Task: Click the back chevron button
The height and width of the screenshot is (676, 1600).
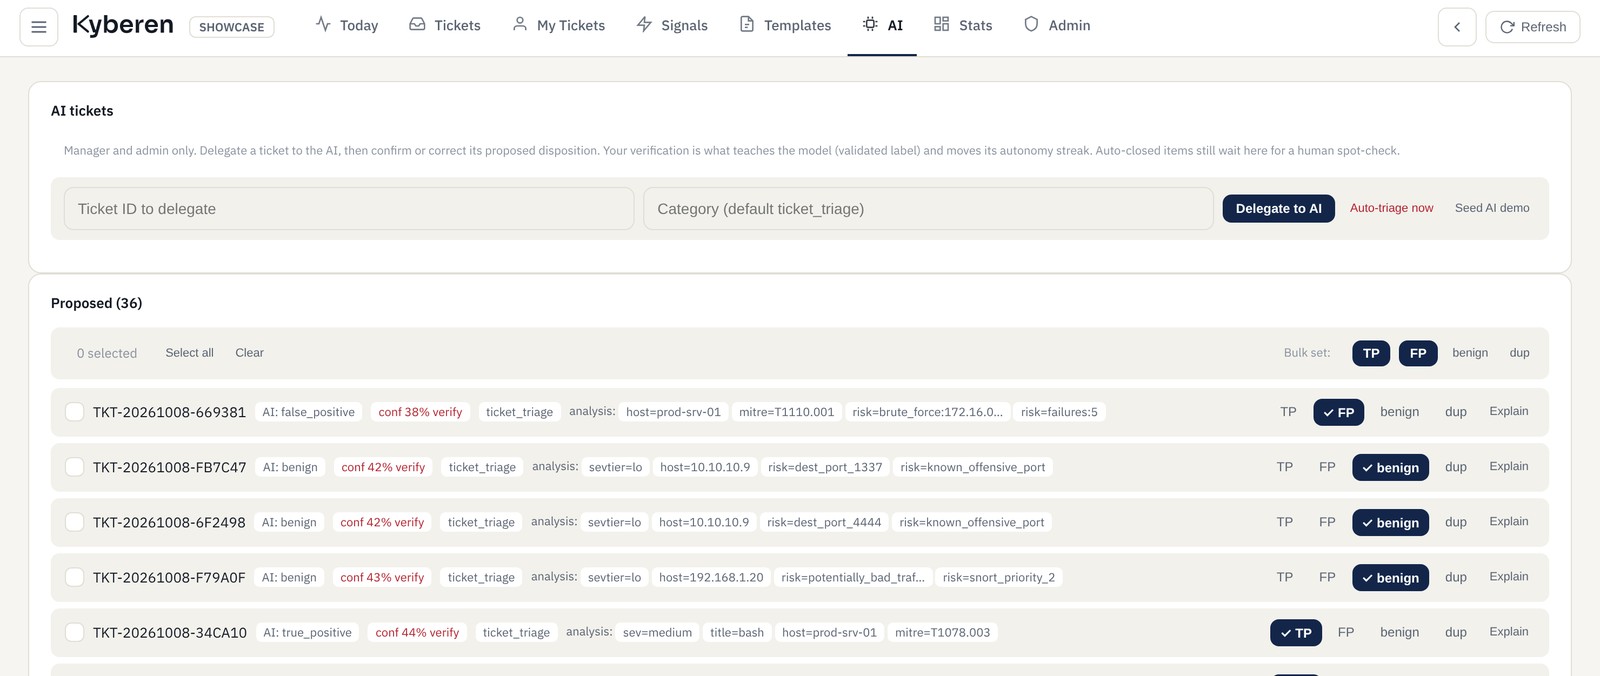Action: (1457, 27)
